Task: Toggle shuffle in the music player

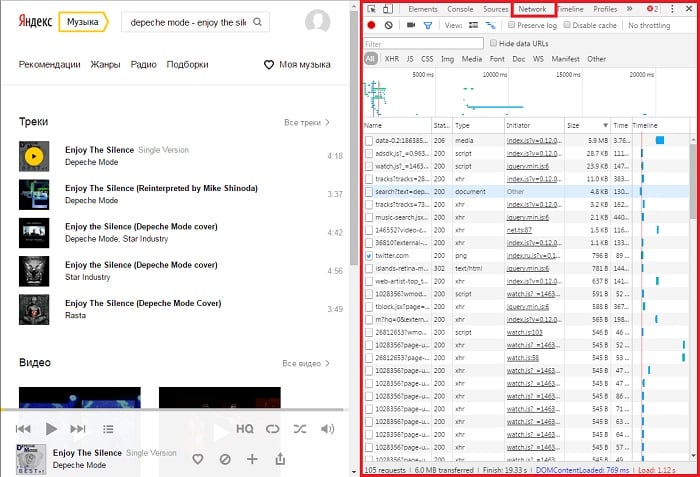Action: tap(299, 429)
